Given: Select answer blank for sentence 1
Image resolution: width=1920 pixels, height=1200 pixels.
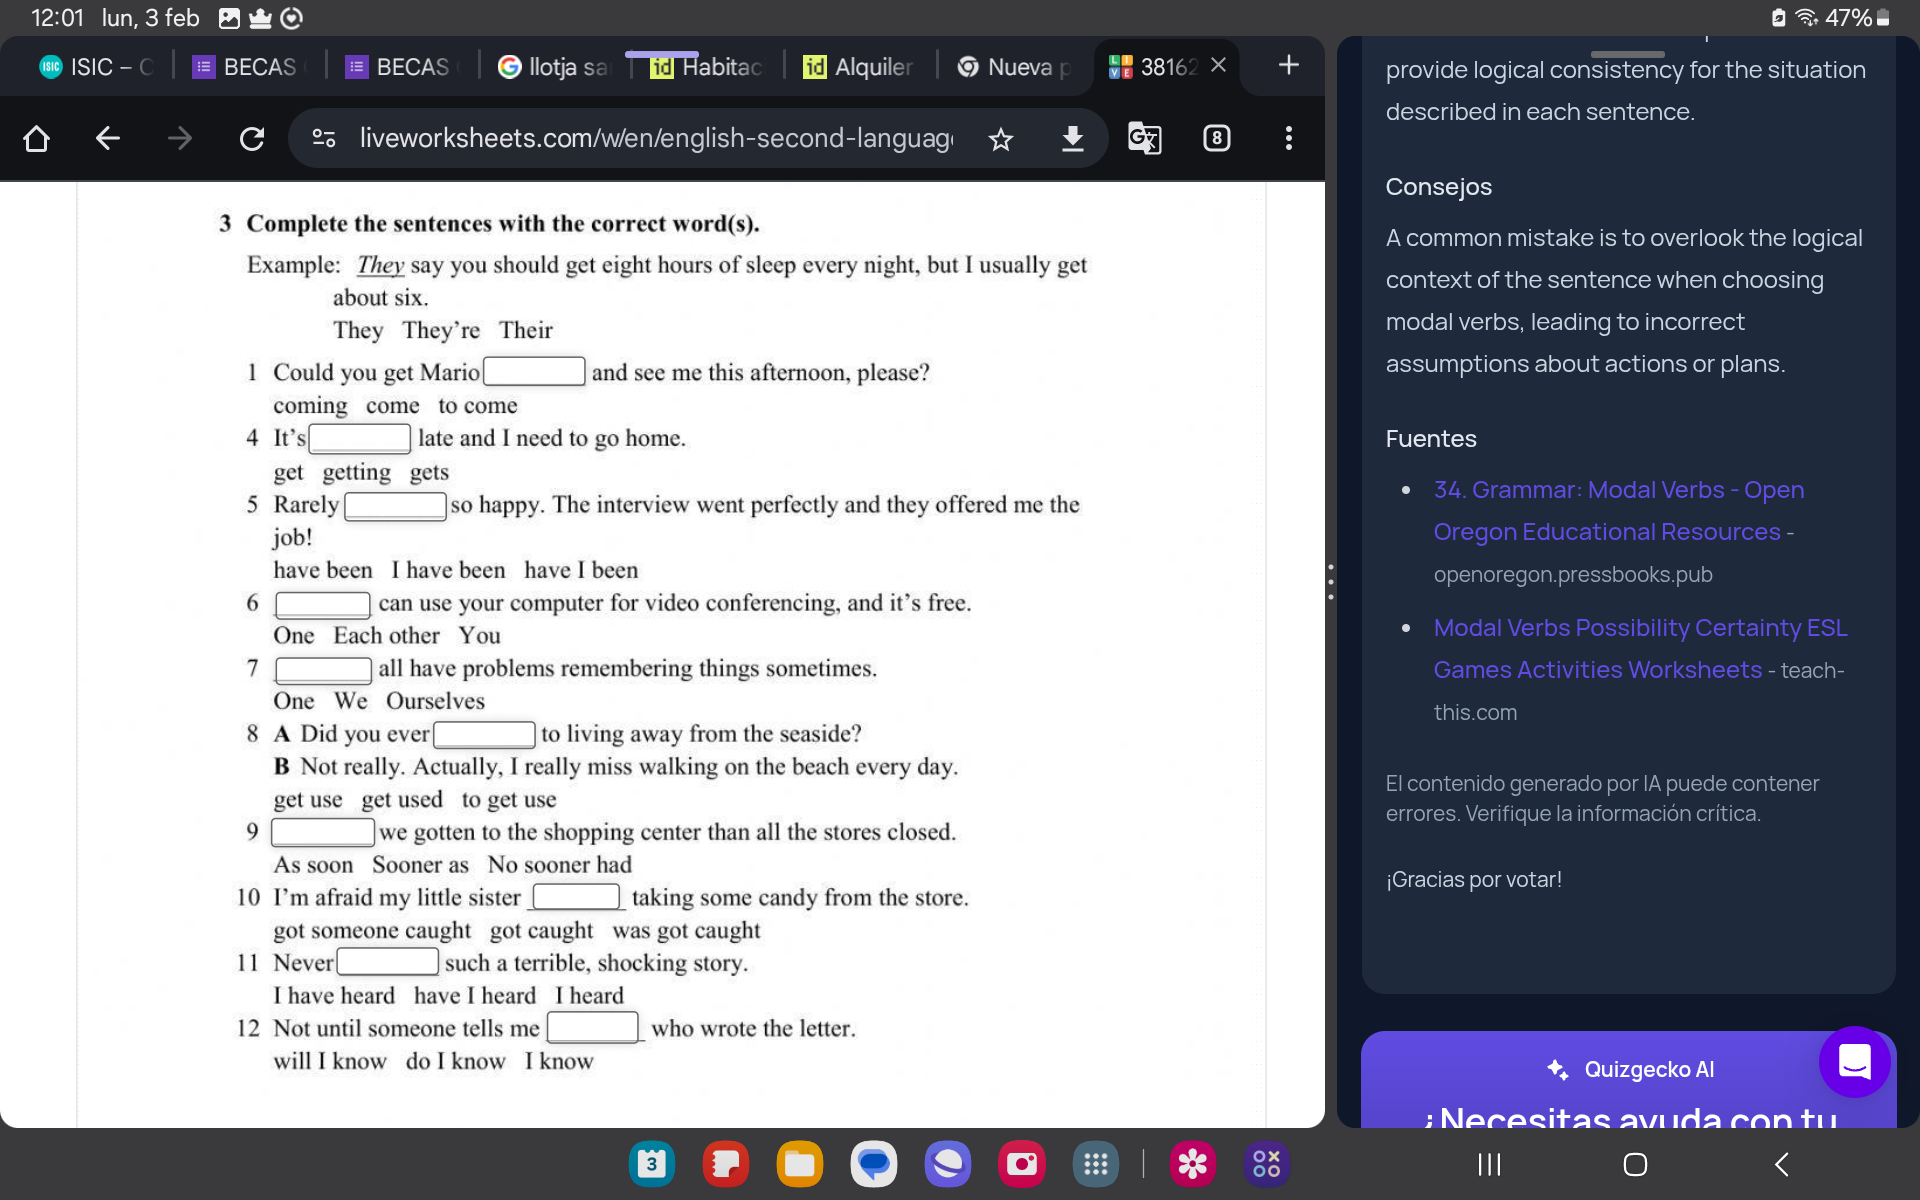Looking at the screenshot, I should (x=532, y=371).
